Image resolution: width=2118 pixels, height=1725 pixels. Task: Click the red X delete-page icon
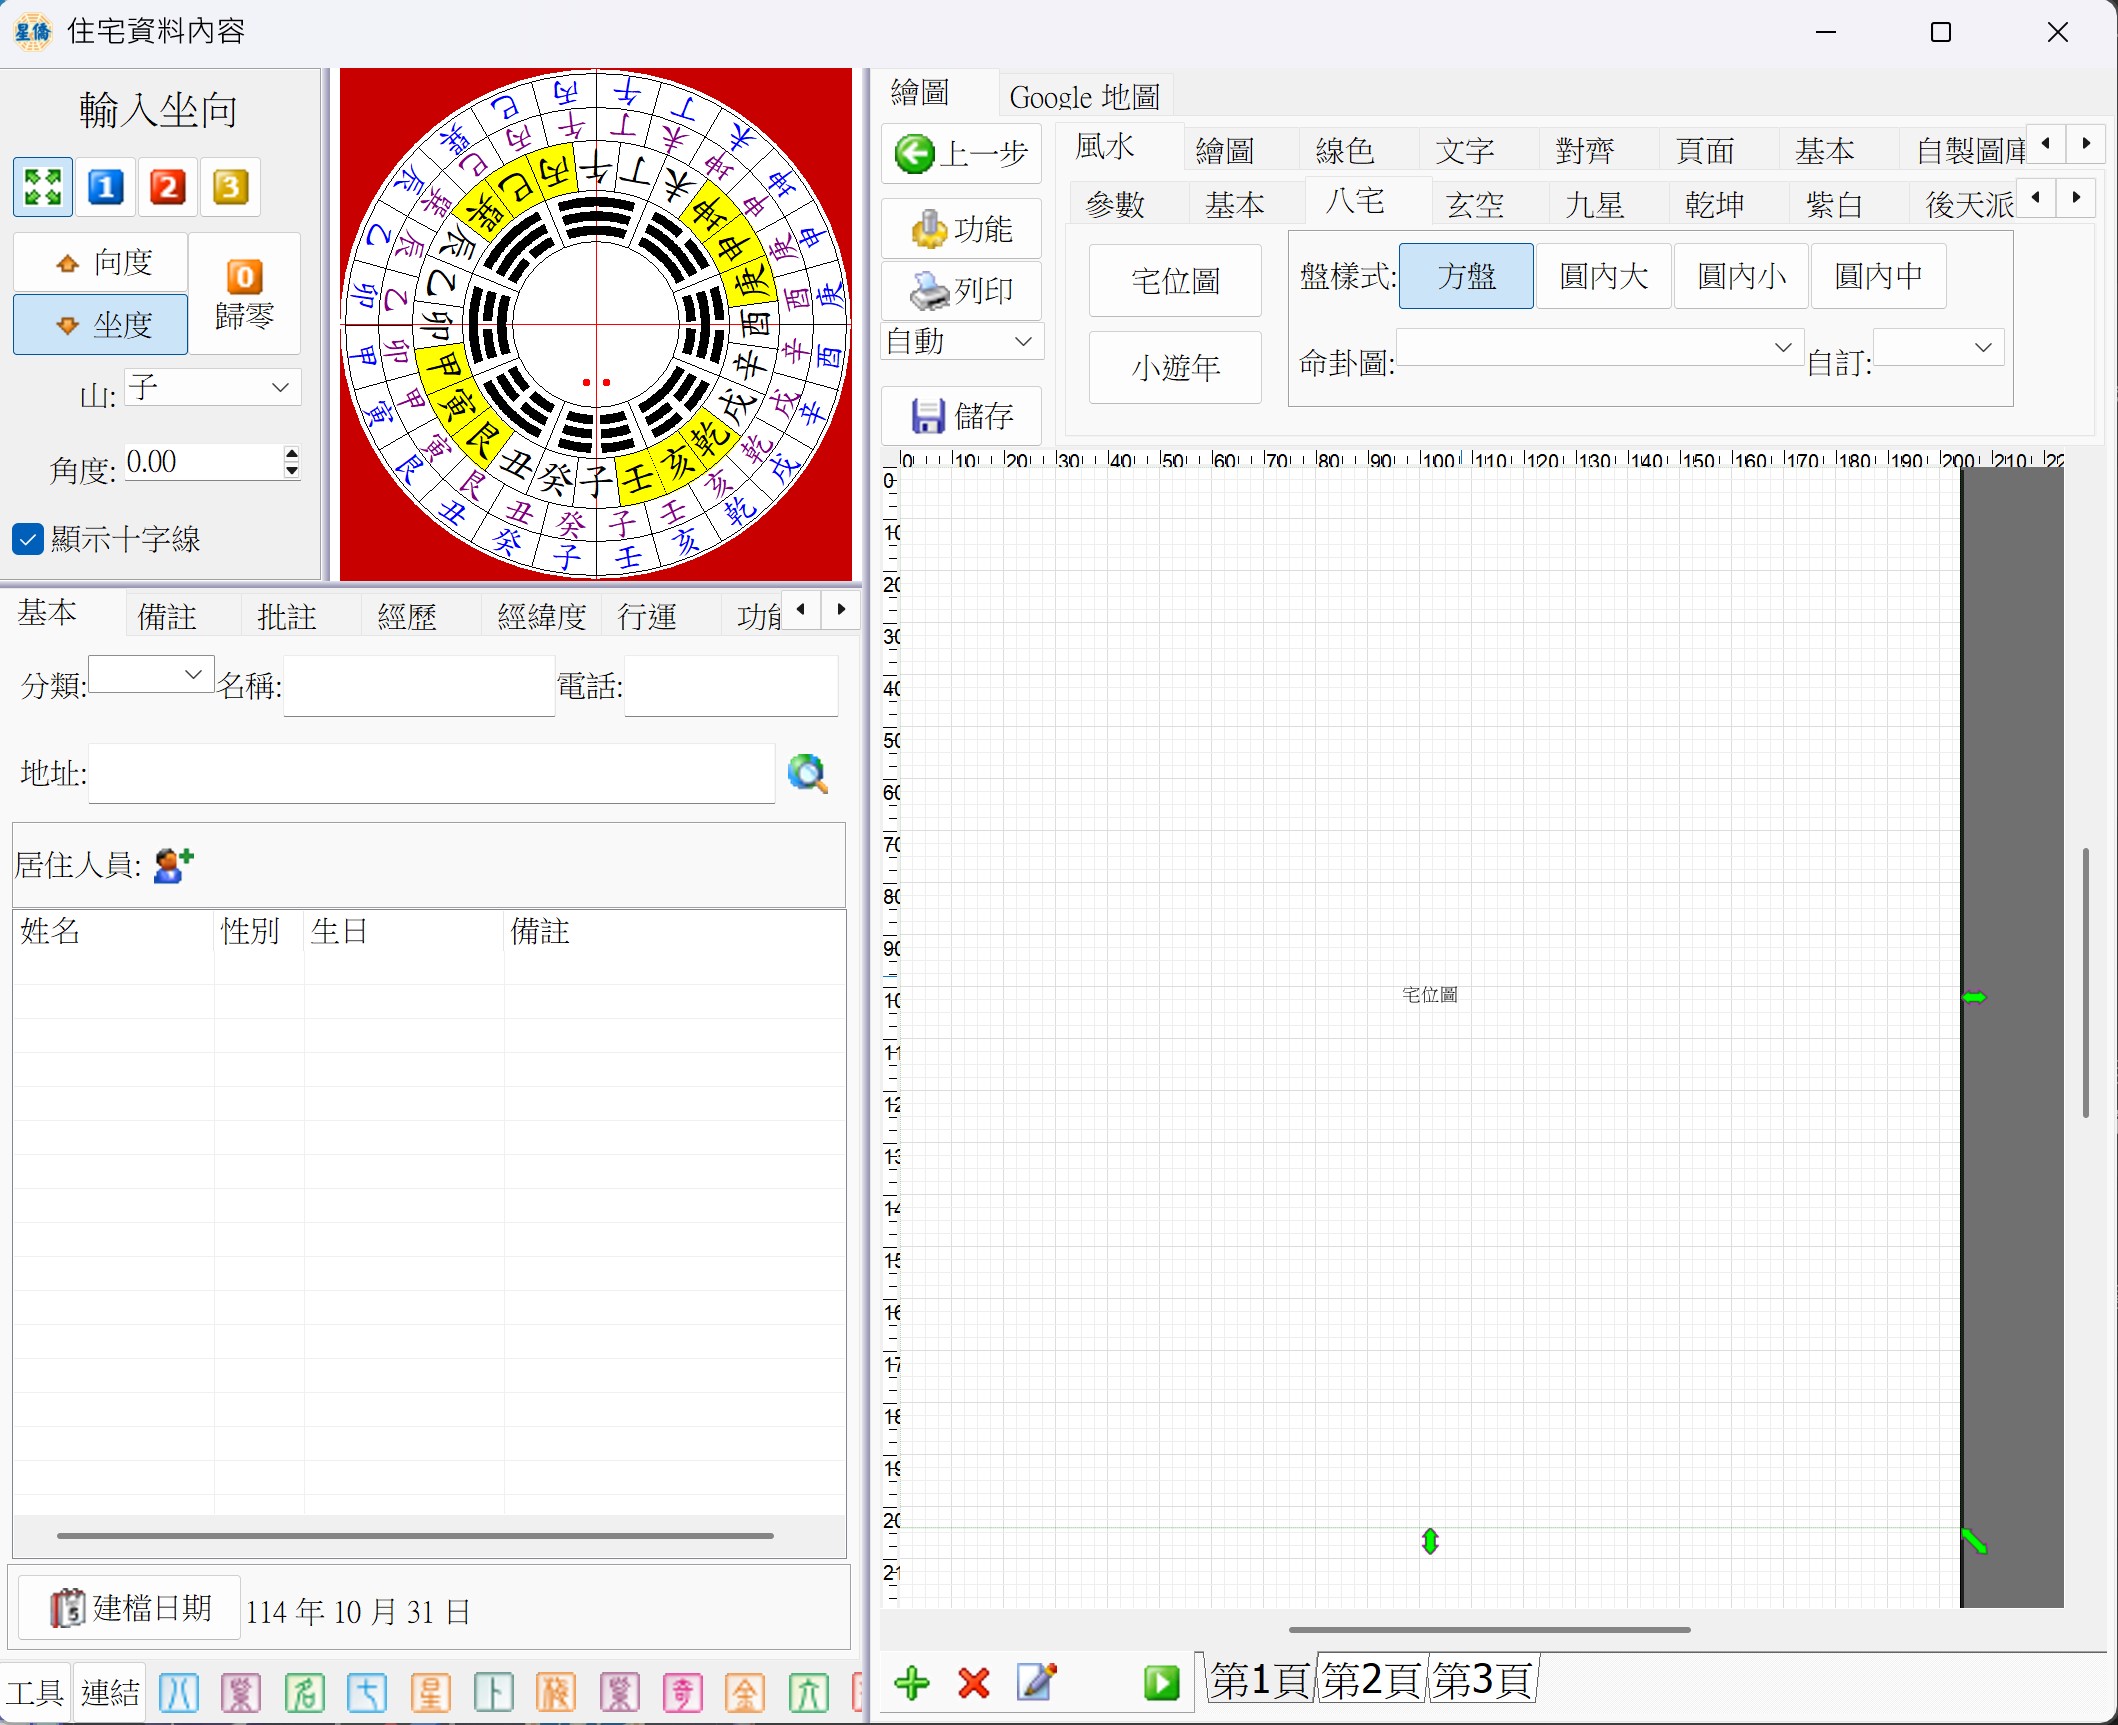coord(973,1683)
